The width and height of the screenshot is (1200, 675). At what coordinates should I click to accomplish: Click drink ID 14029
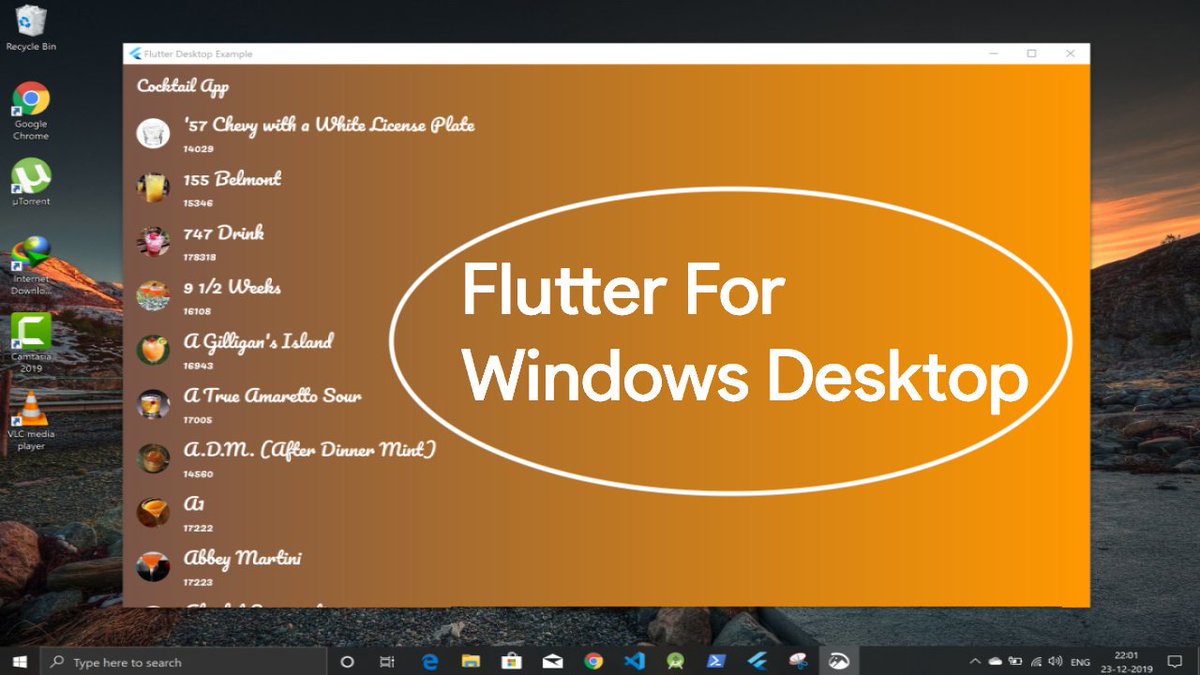(x=198, y=149)
